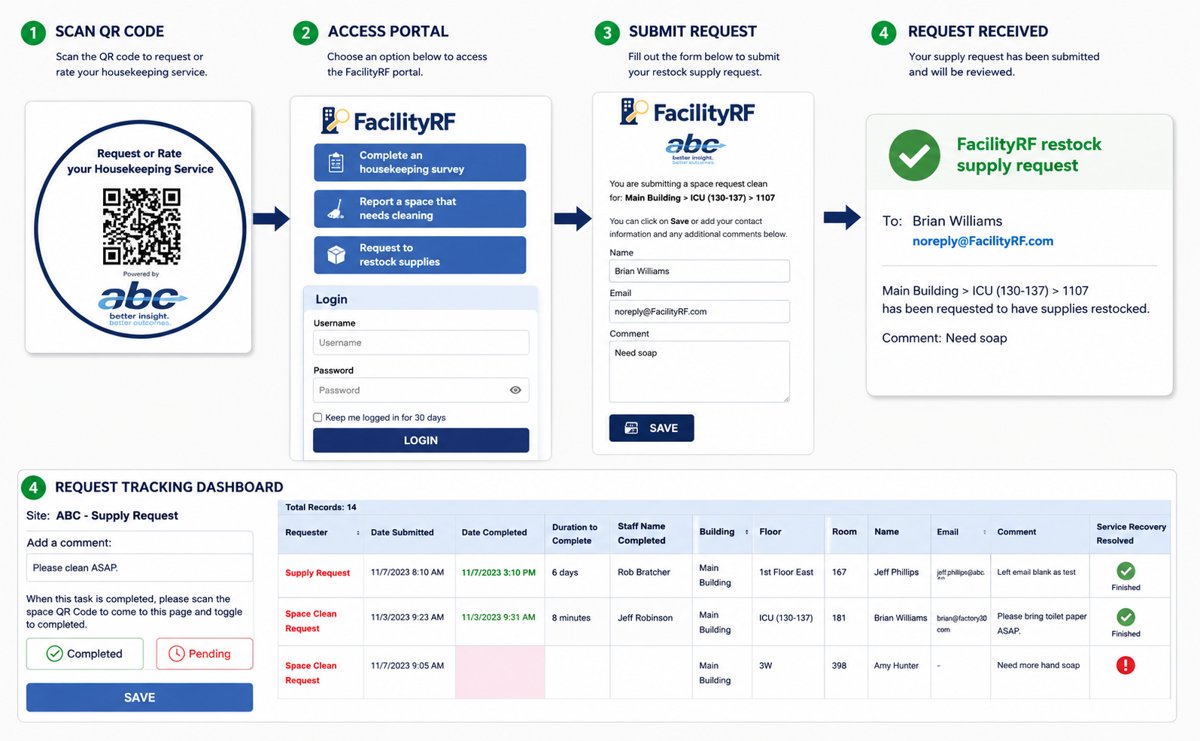Viewport: 1200px width, 741px height.
Task: Click SAVE in the request tracking dashboard
Action: [140, 698]
